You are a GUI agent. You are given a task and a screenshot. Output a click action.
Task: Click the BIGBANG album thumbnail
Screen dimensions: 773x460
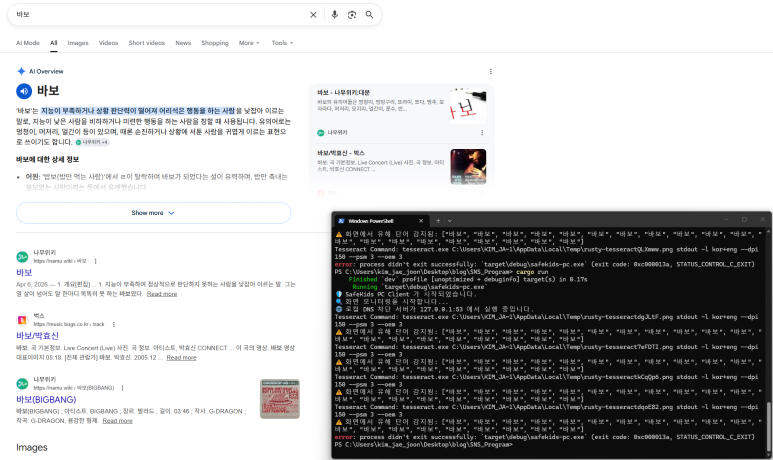point(280,399)
